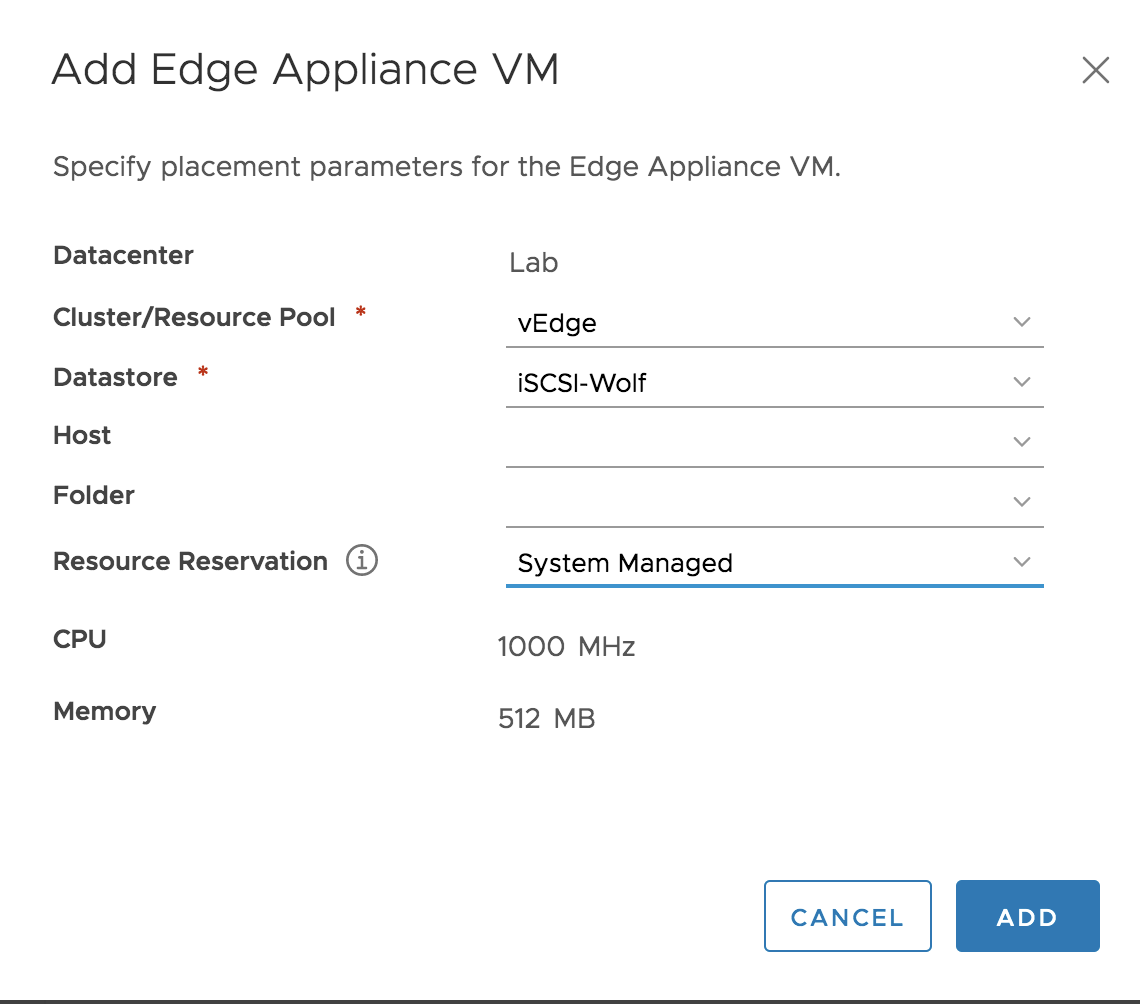Click the empty Folder field
1140x1004 pixels.
click(x=700, y=502)
